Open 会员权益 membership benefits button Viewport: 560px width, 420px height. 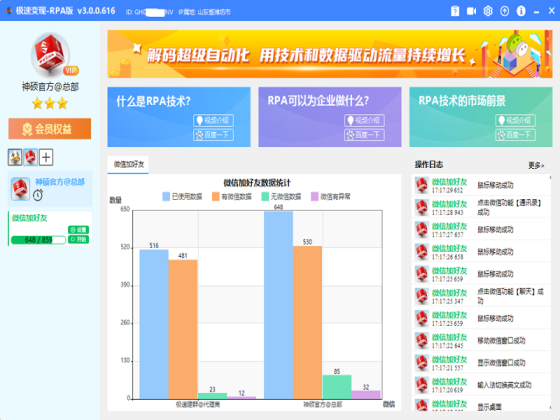pyautogui.click(x=50, y=129)
